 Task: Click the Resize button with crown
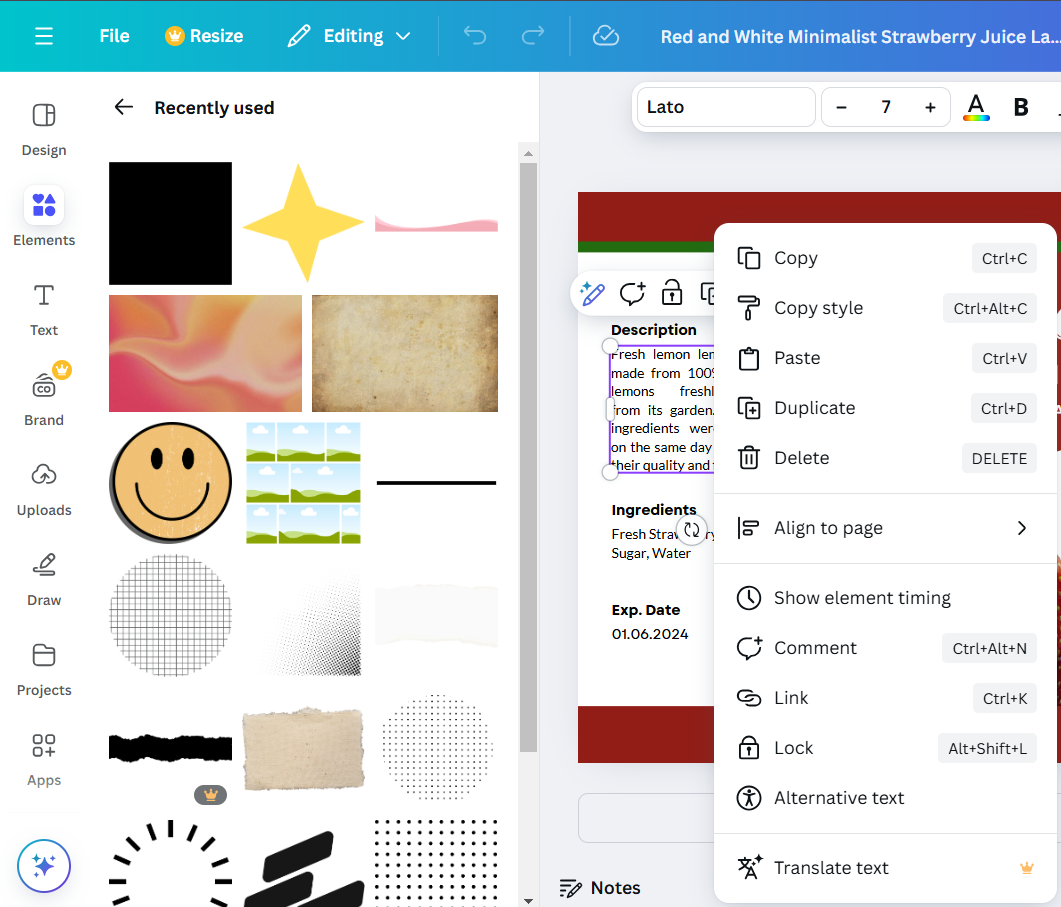pyautogui.click(x=204, y=36)
